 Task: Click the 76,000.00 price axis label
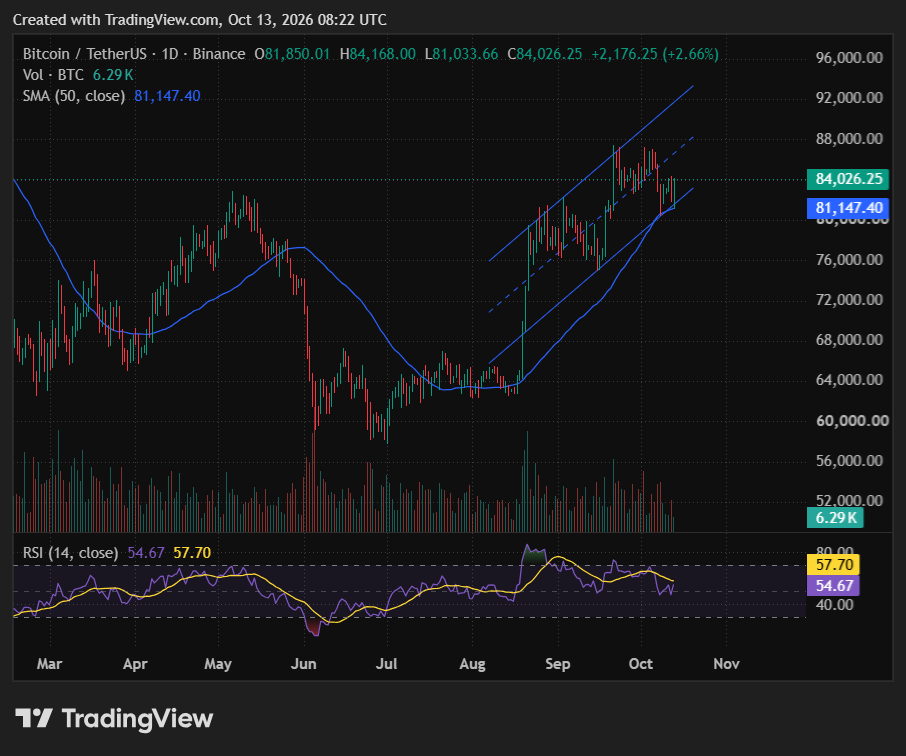tap(849, 260)
